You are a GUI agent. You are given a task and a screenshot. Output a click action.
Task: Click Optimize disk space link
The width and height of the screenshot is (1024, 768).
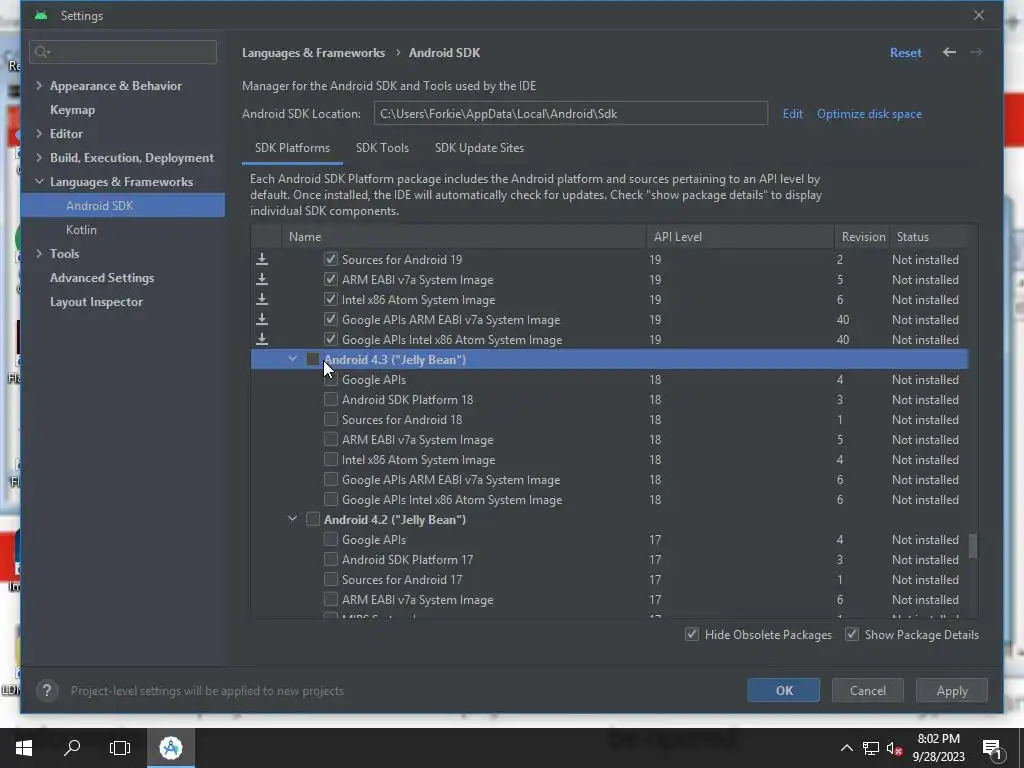[x=869, y=114]
